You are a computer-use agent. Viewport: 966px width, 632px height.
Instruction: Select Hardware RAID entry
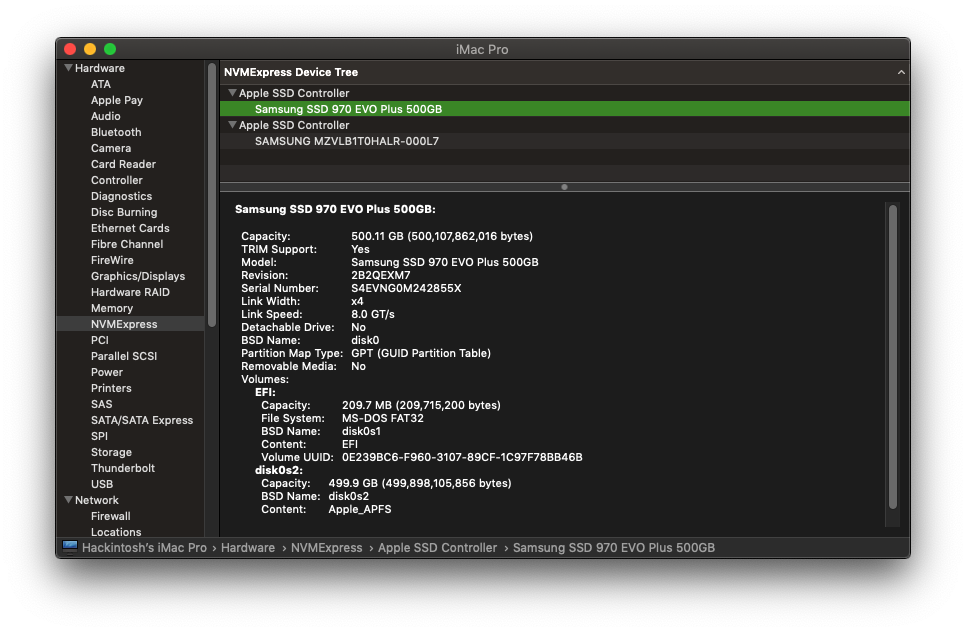click(130, 292)
